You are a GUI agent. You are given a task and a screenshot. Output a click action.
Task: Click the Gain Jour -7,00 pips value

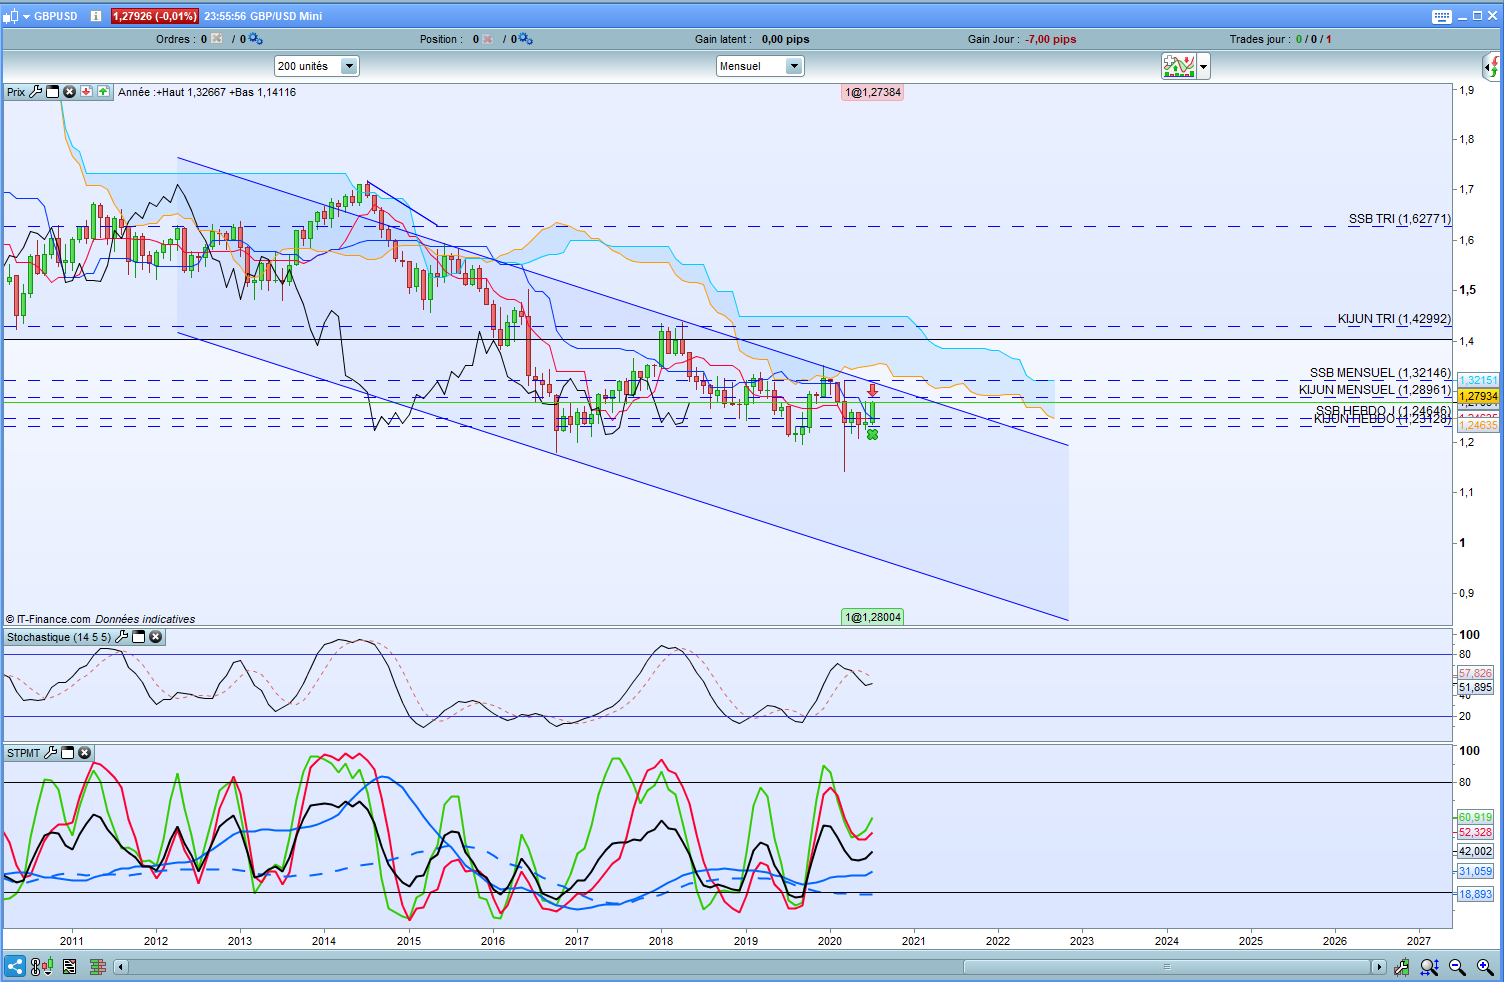pos(1051,39)
